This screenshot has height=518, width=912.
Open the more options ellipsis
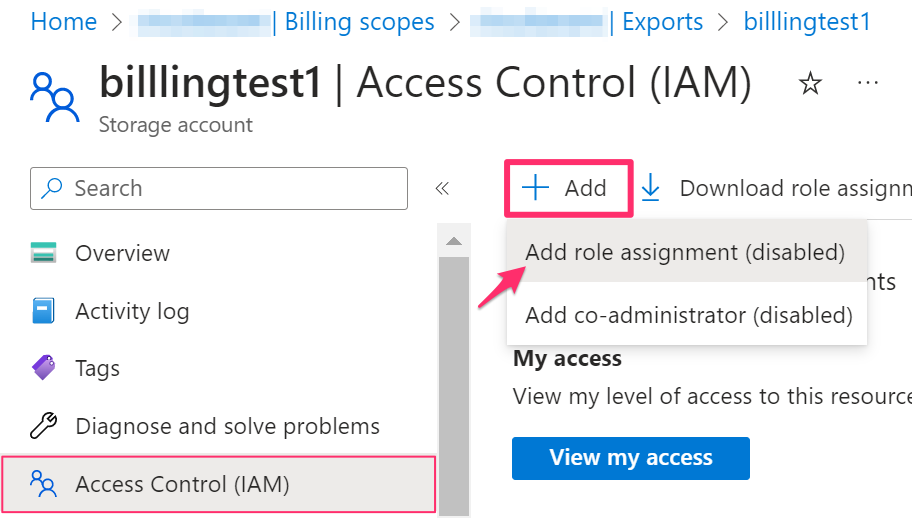tap(867, 83)
